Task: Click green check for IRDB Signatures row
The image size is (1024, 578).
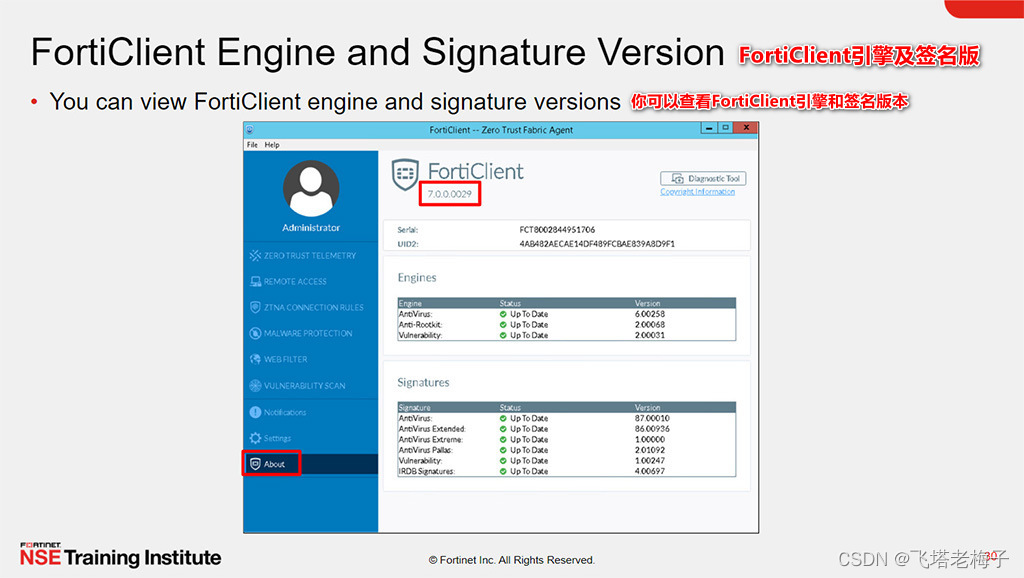Action: (x=503, y=471)
